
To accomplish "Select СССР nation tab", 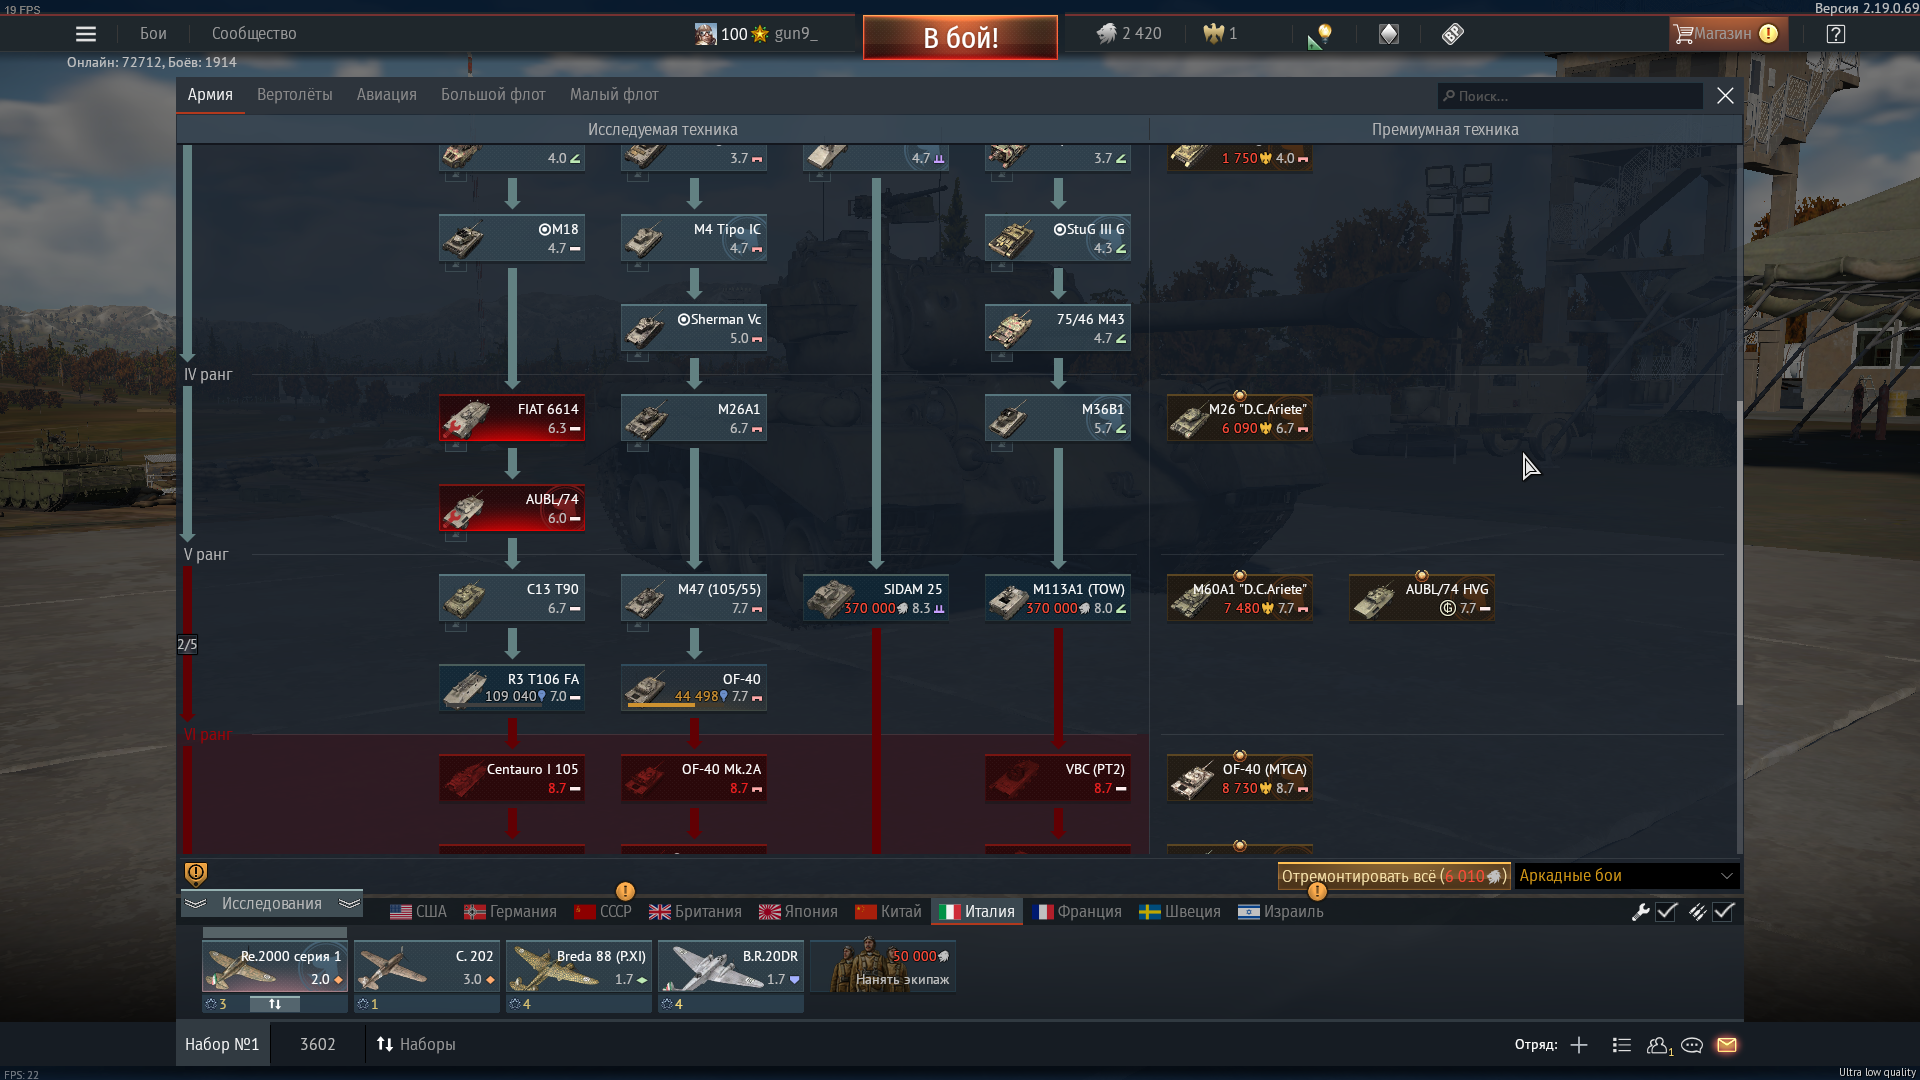I will click(603, 912).
